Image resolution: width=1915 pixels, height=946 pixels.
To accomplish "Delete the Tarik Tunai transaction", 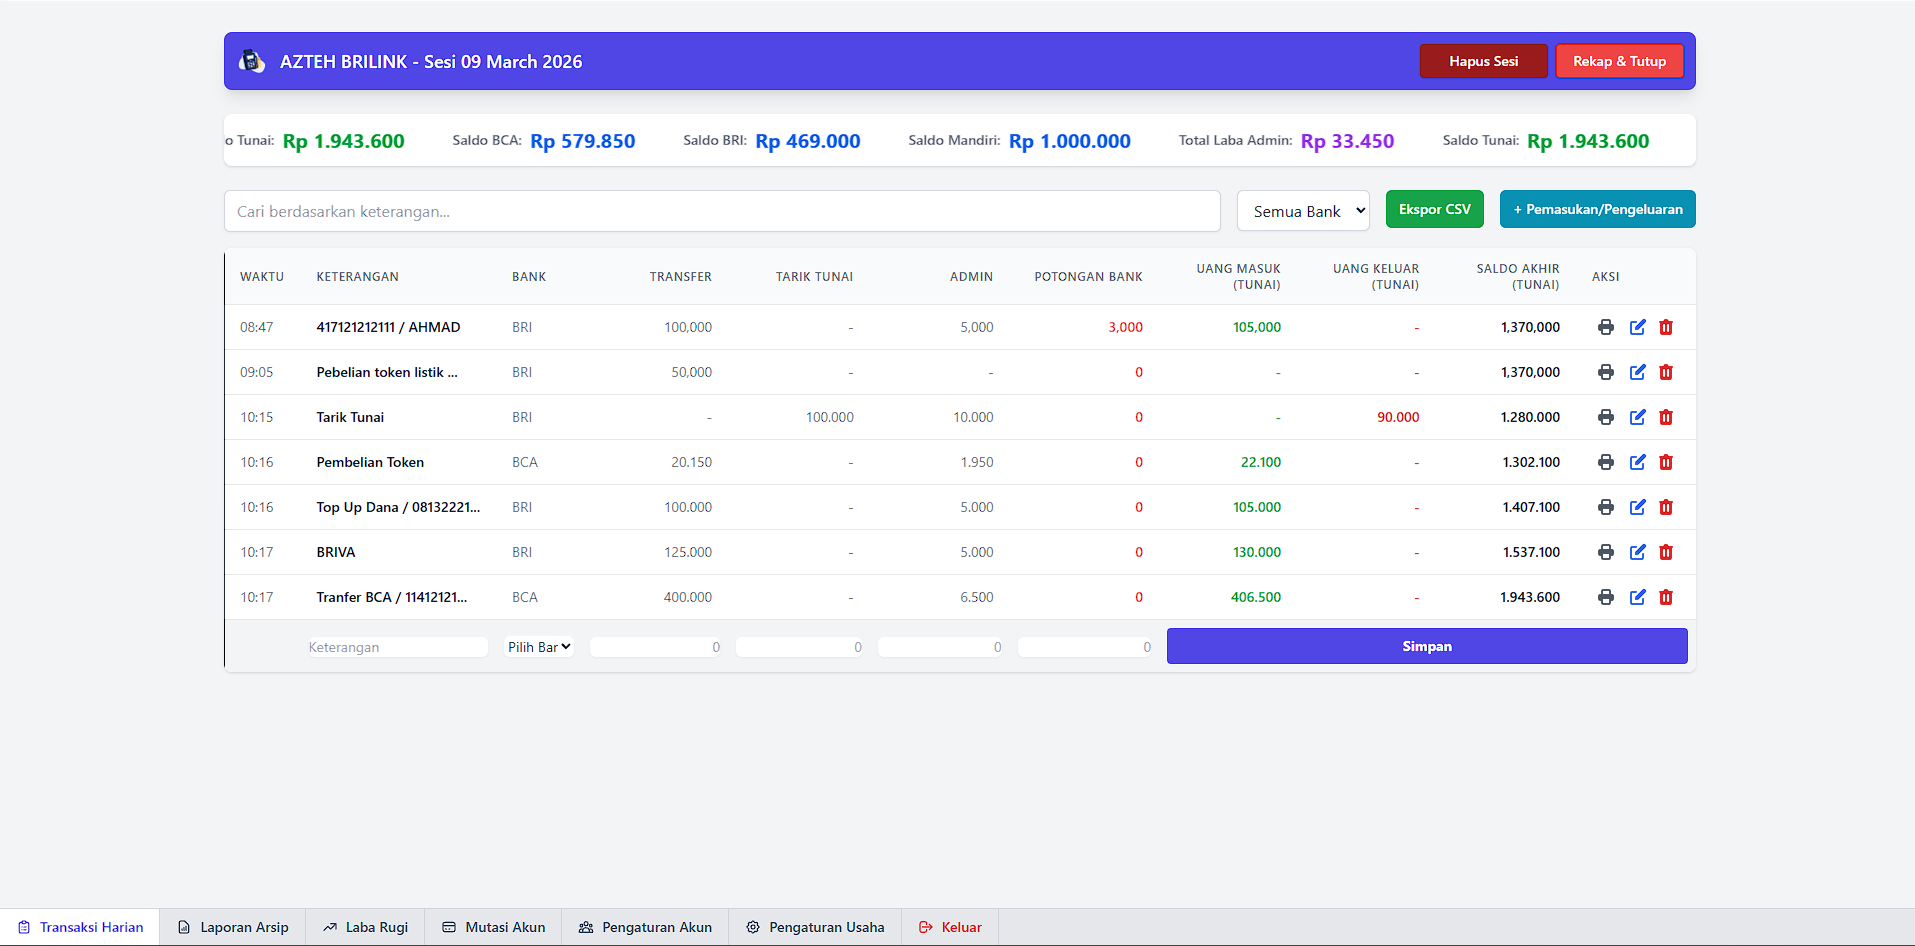I will (x=1666, y=417).
